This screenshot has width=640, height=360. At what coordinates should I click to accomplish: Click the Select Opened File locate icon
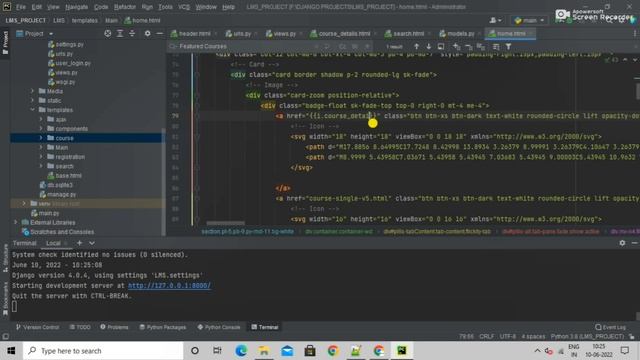(x=108, y=33)
